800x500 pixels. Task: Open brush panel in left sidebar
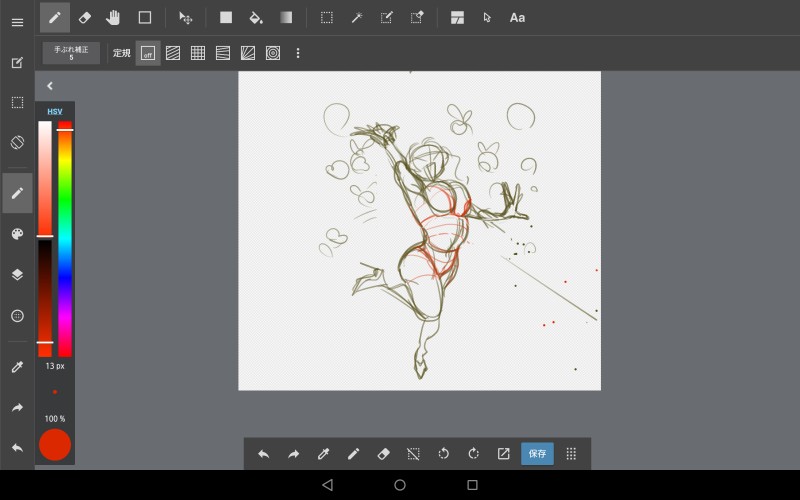(17, 193)
